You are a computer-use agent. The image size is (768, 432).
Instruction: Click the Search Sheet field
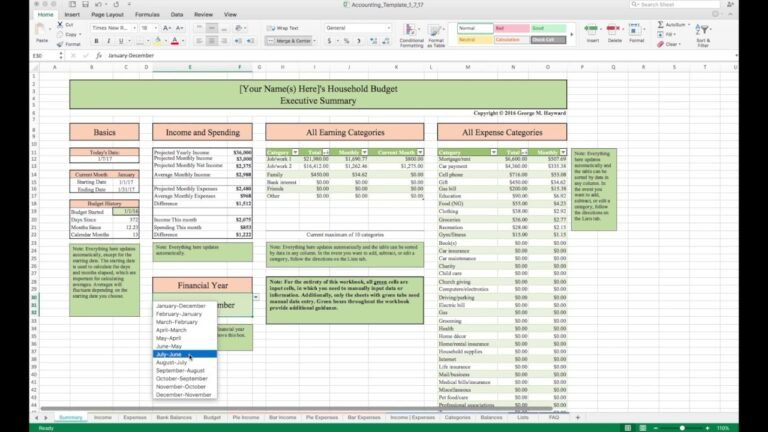click(x=675, y=4)
